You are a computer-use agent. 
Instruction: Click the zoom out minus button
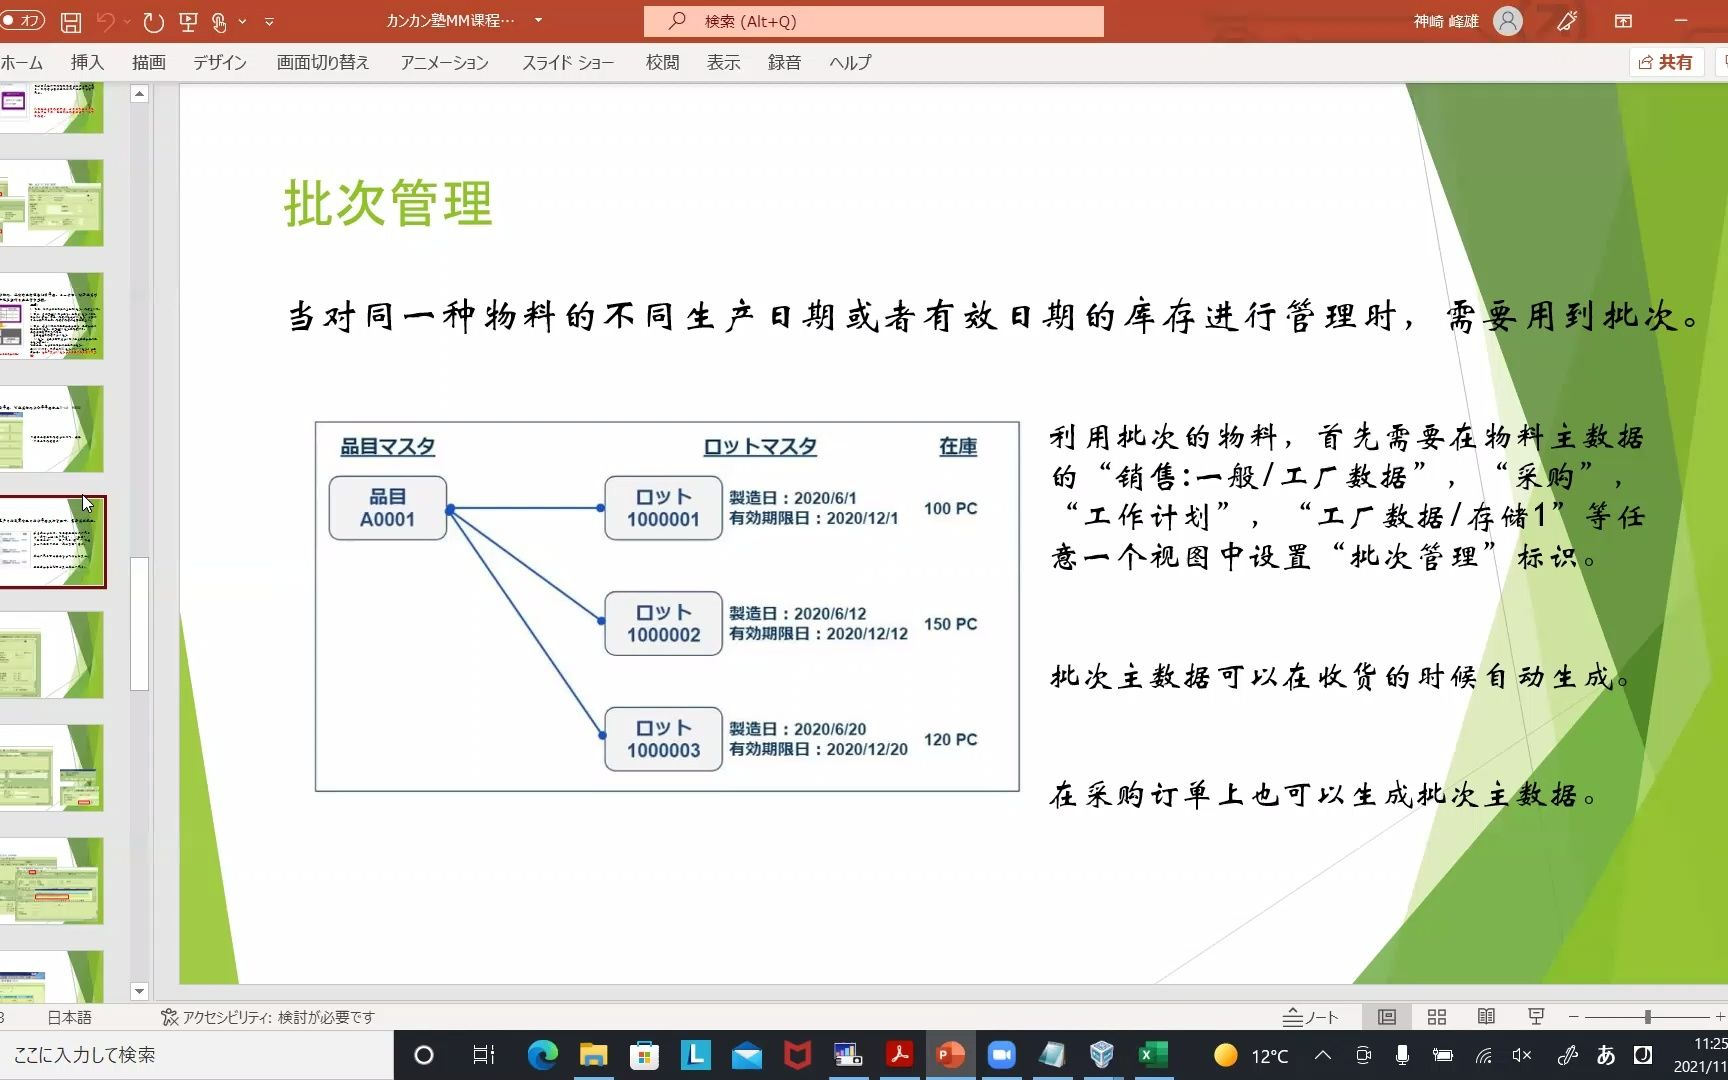click(x=1574, y=1017)
